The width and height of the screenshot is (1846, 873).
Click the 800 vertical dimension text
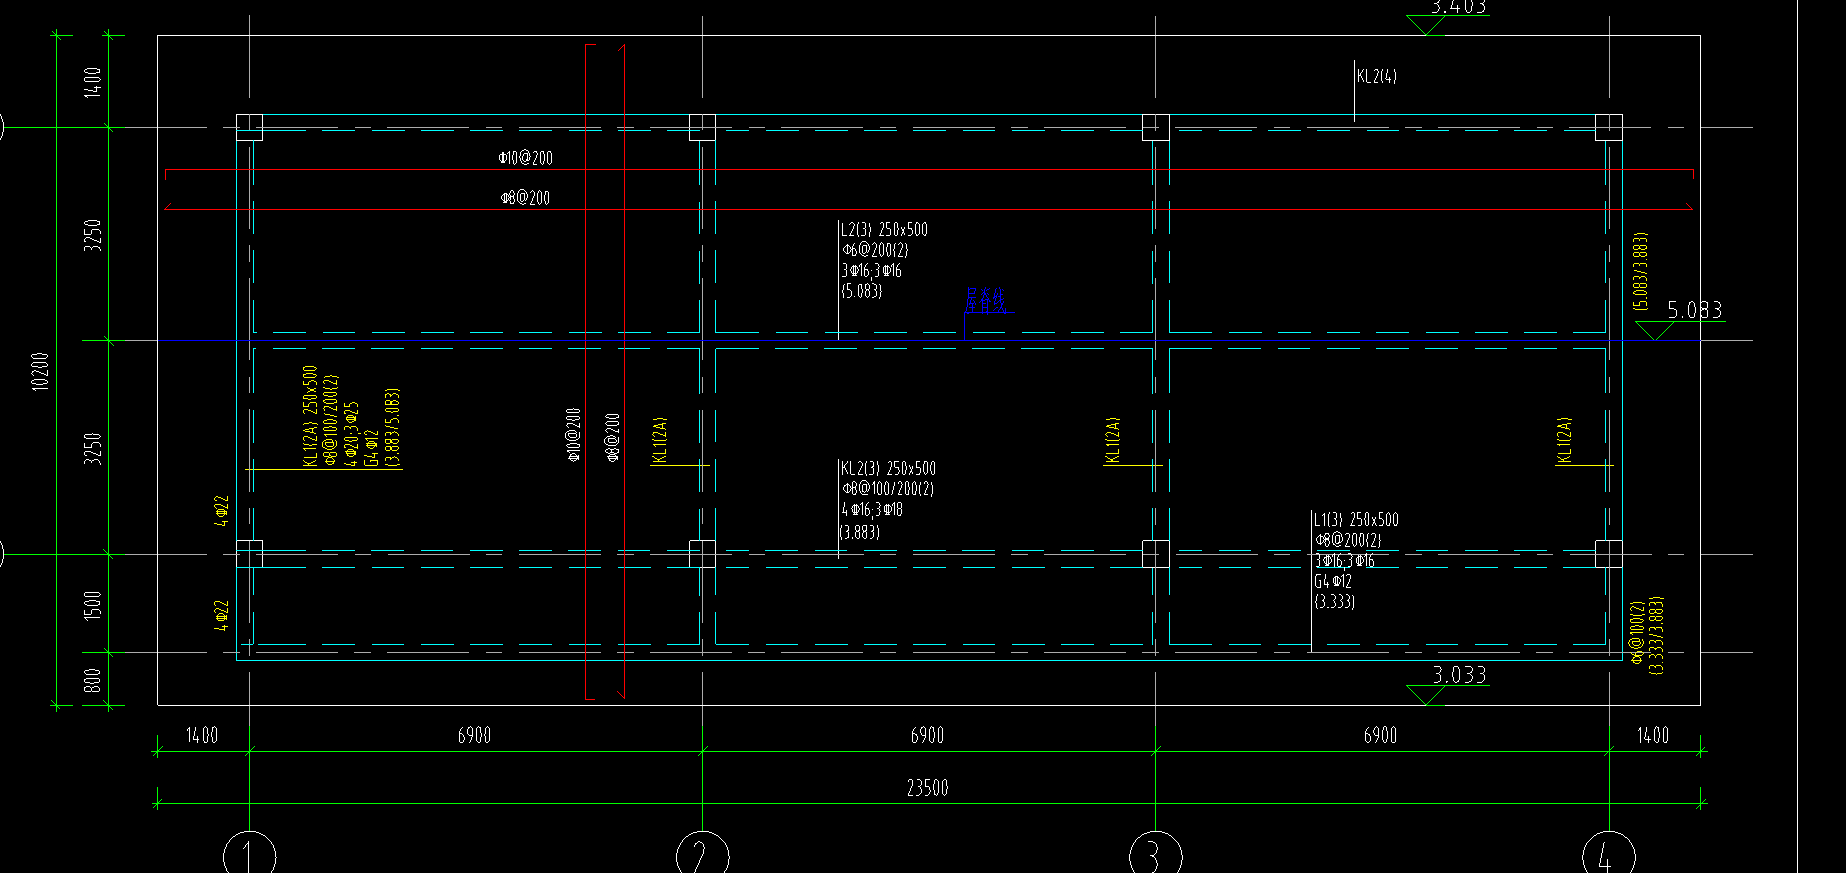tap(93, 681)
